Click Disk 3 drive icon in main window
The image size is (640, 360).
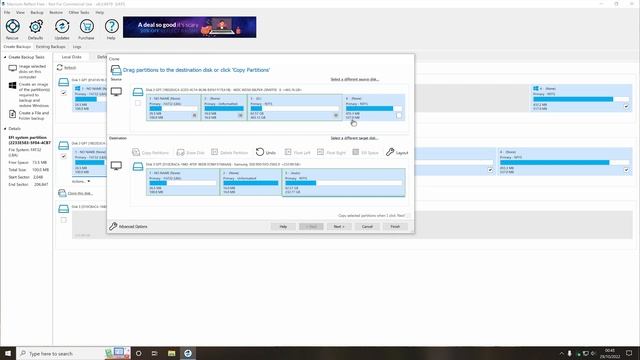(x=64, y=209)
